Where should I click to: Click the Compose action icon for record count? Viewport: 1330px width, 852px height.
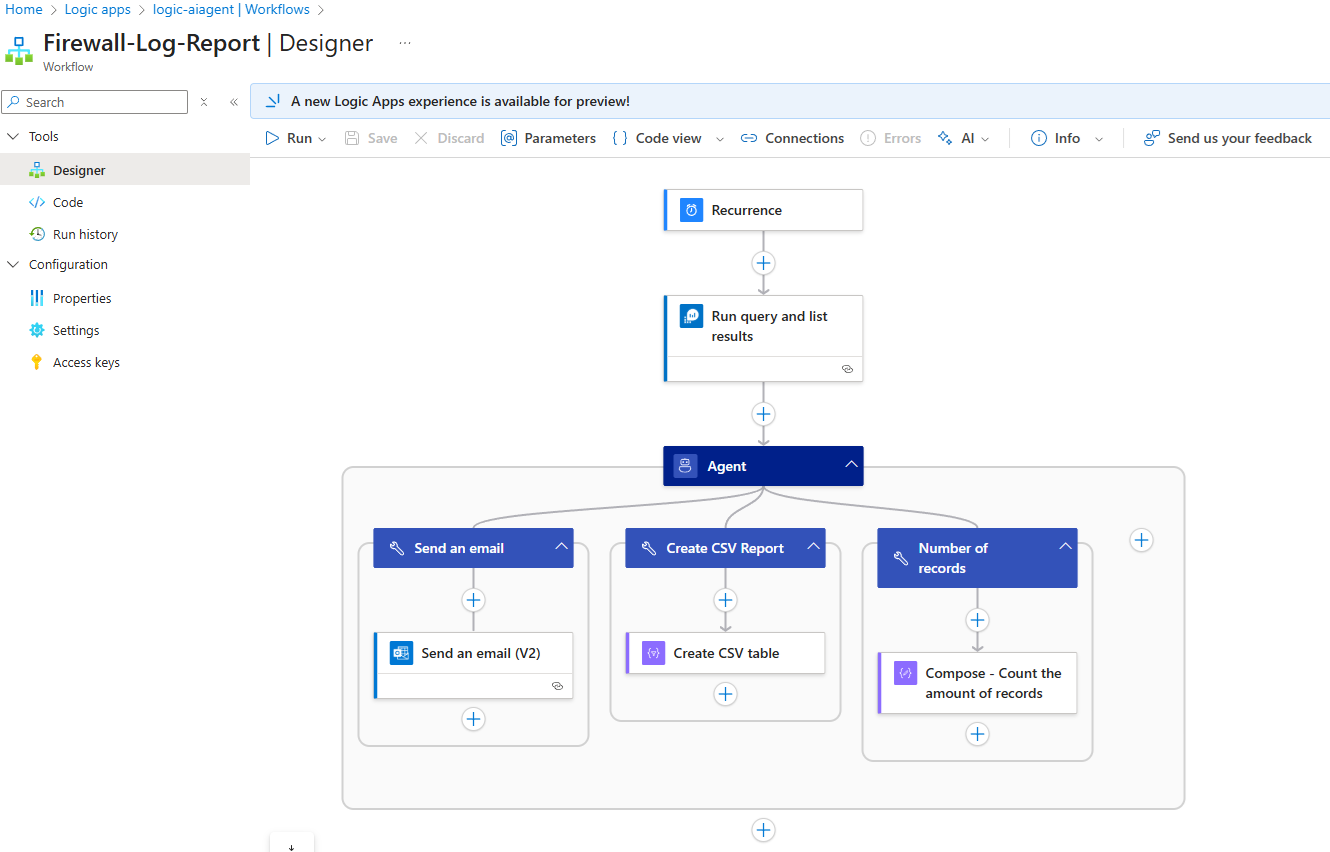click(x=905, y=673)
